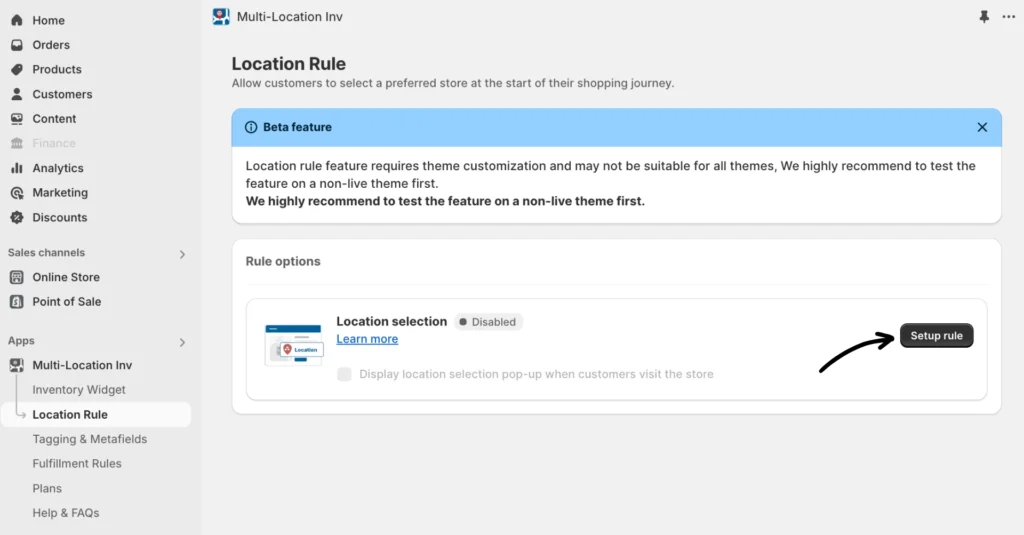The height and width of the screenshot is (535, 1024).
Task: Click the Marketing target icon
Action: click(x=16, y=193)
